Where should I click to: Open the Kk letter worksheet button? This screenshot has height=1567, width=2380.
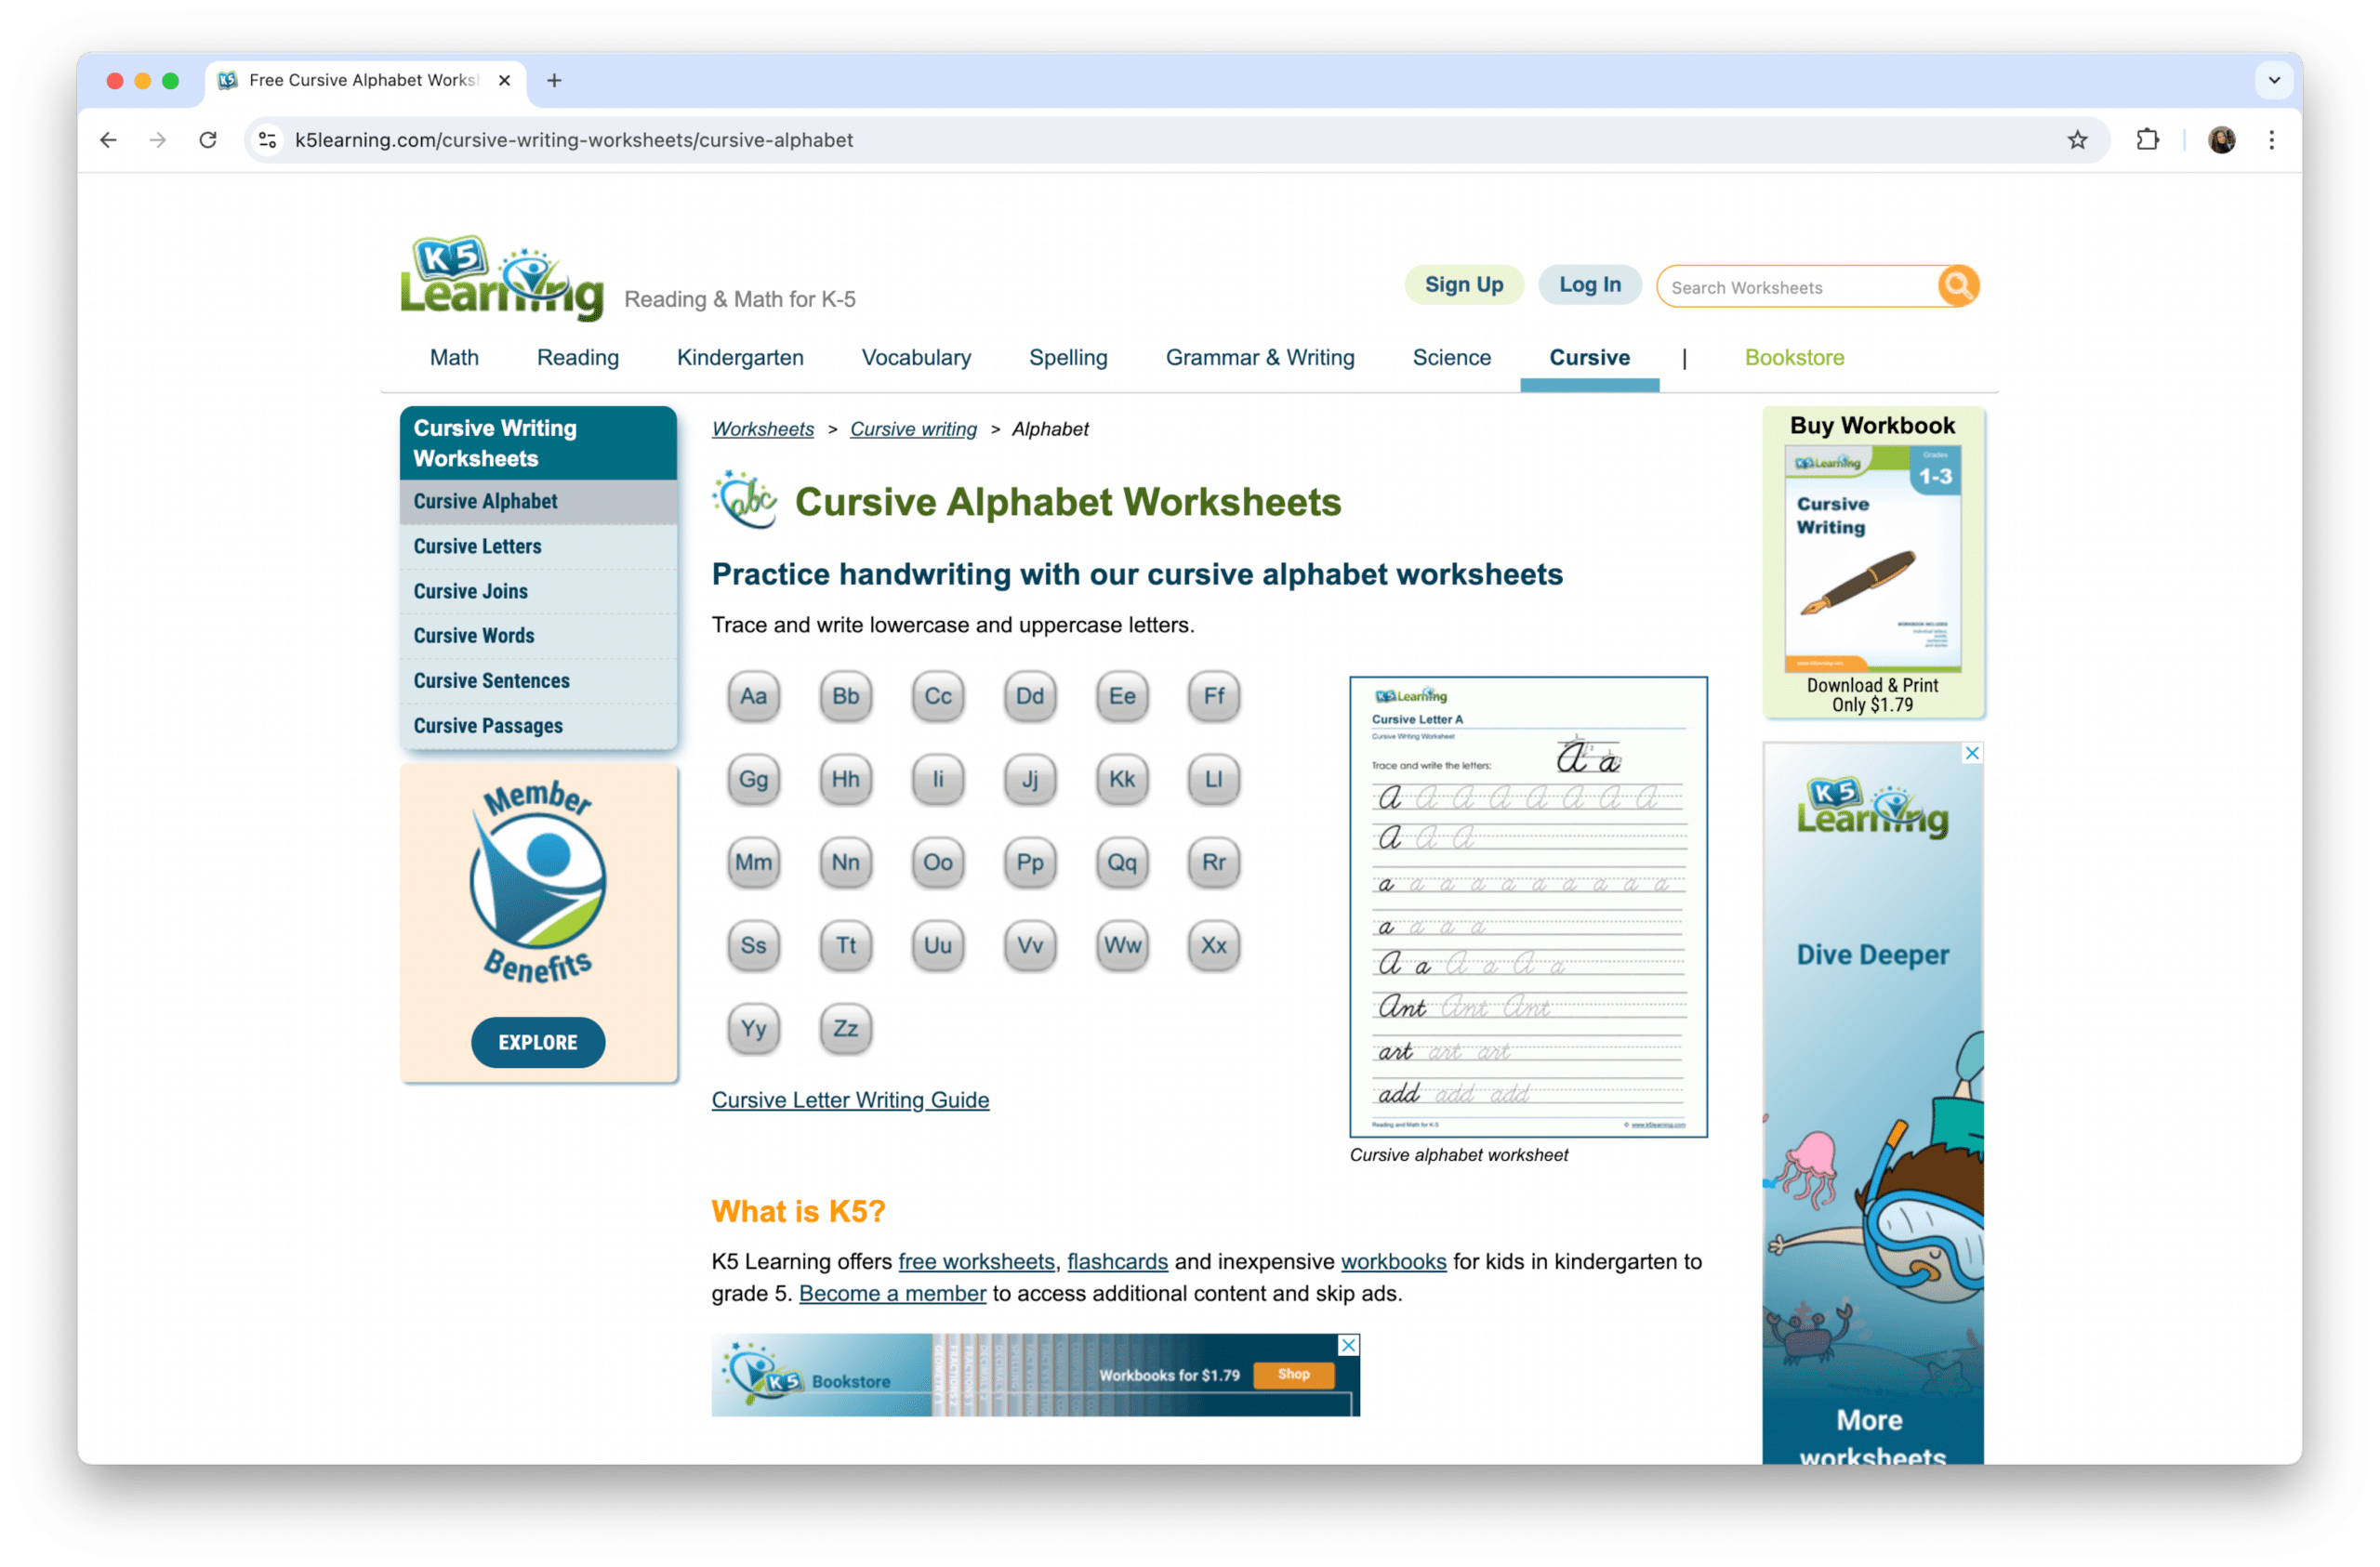pos(1121,779)
